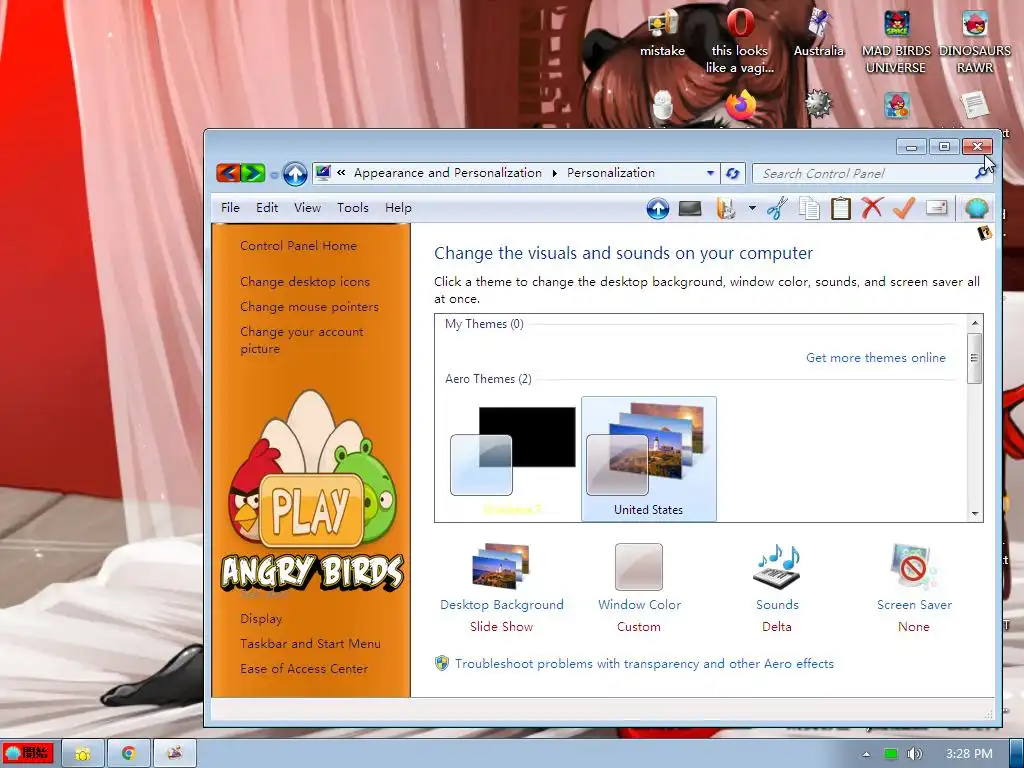This screenshot has width=1024, height=768.
Task: Click the recent pages dropdown after the Forward arrow
Action: [x=274, y=174]
